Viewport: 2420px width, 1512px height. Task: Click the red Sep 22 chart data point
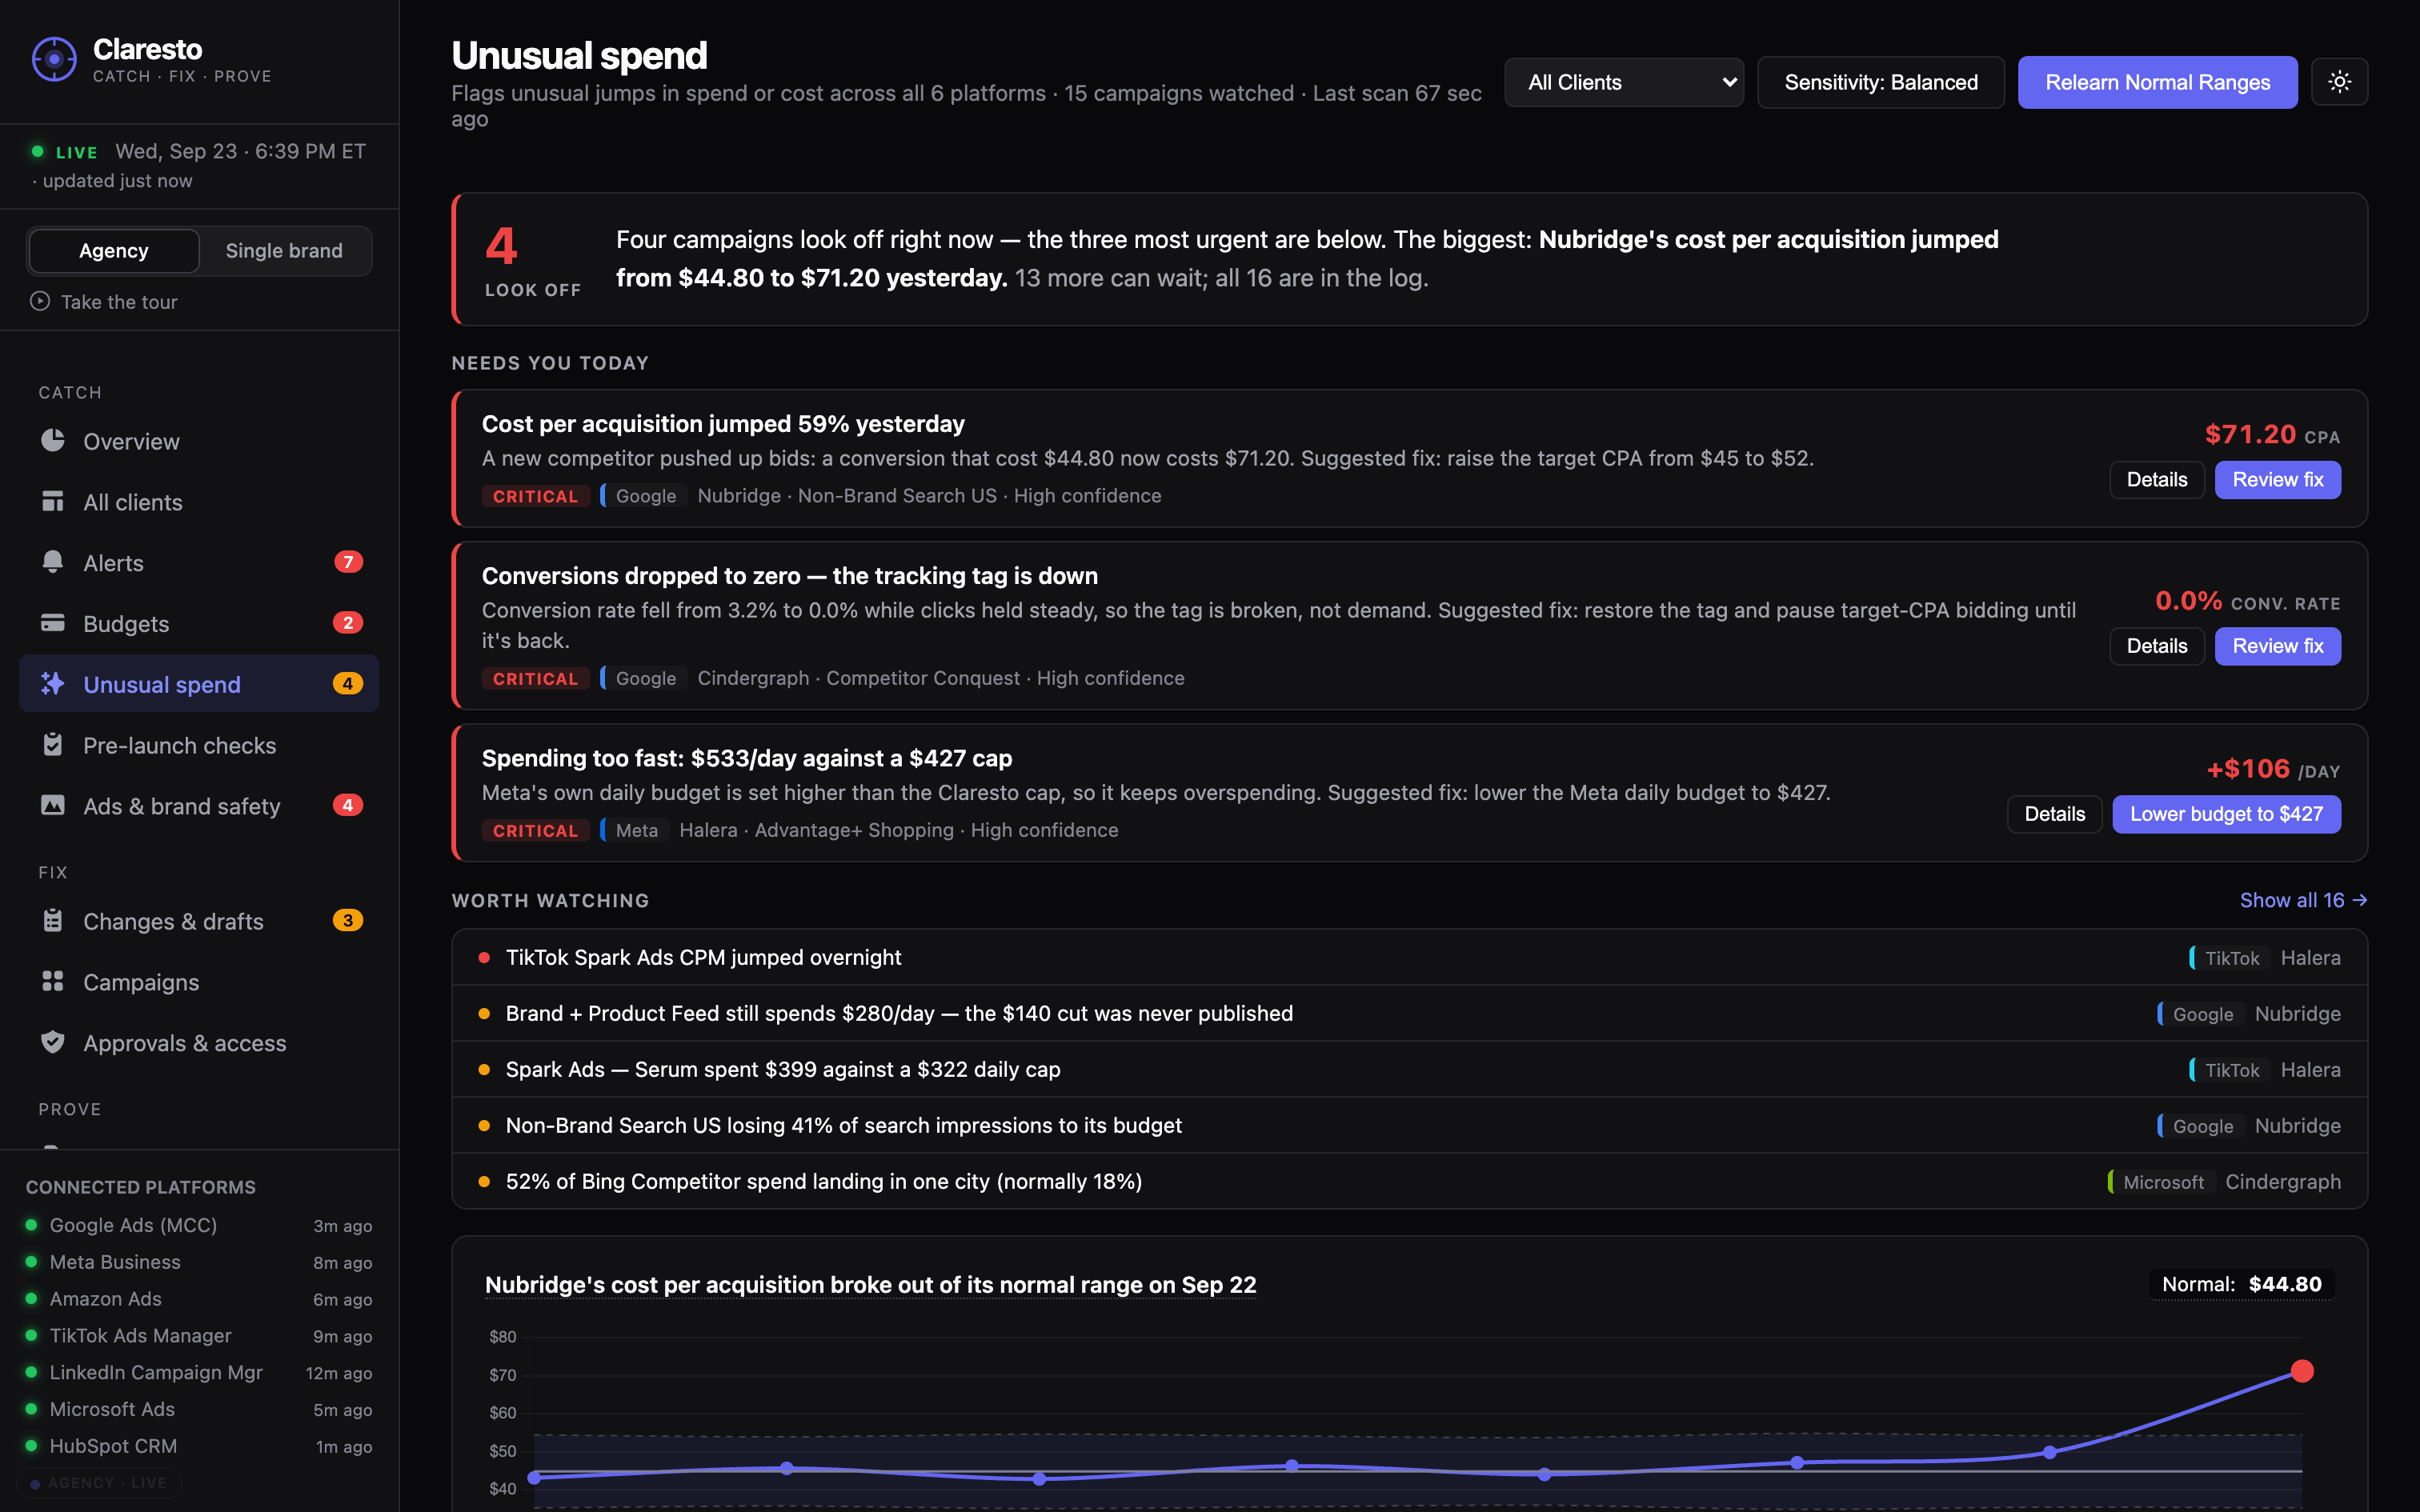[2302, 1371]
